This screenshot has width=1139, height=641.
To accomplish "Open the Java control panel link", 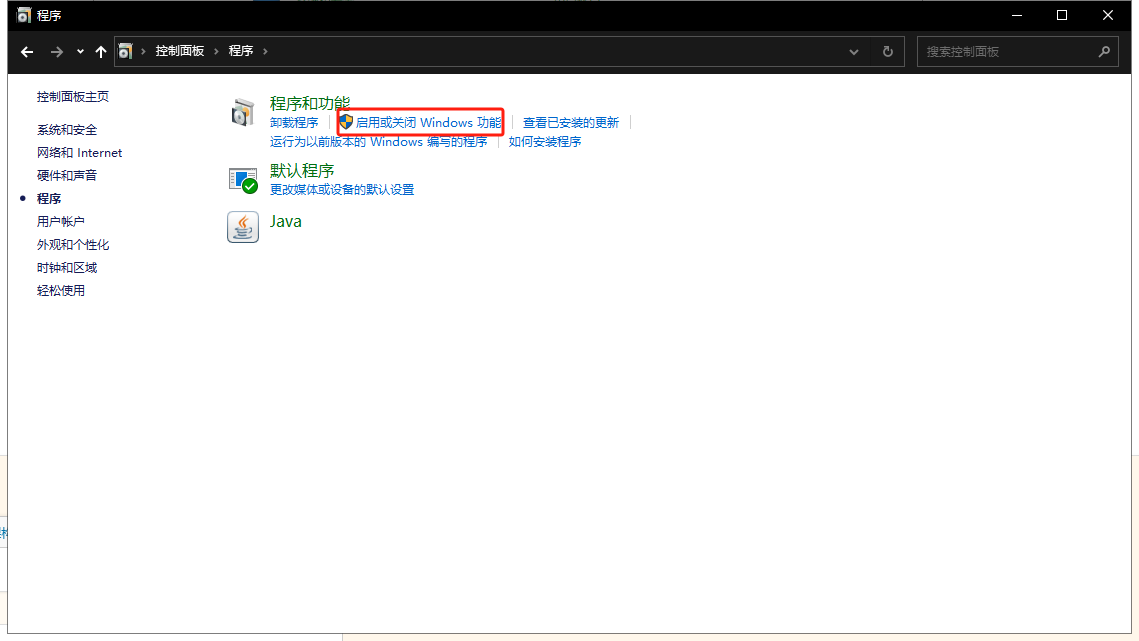I will pos(285,222).
